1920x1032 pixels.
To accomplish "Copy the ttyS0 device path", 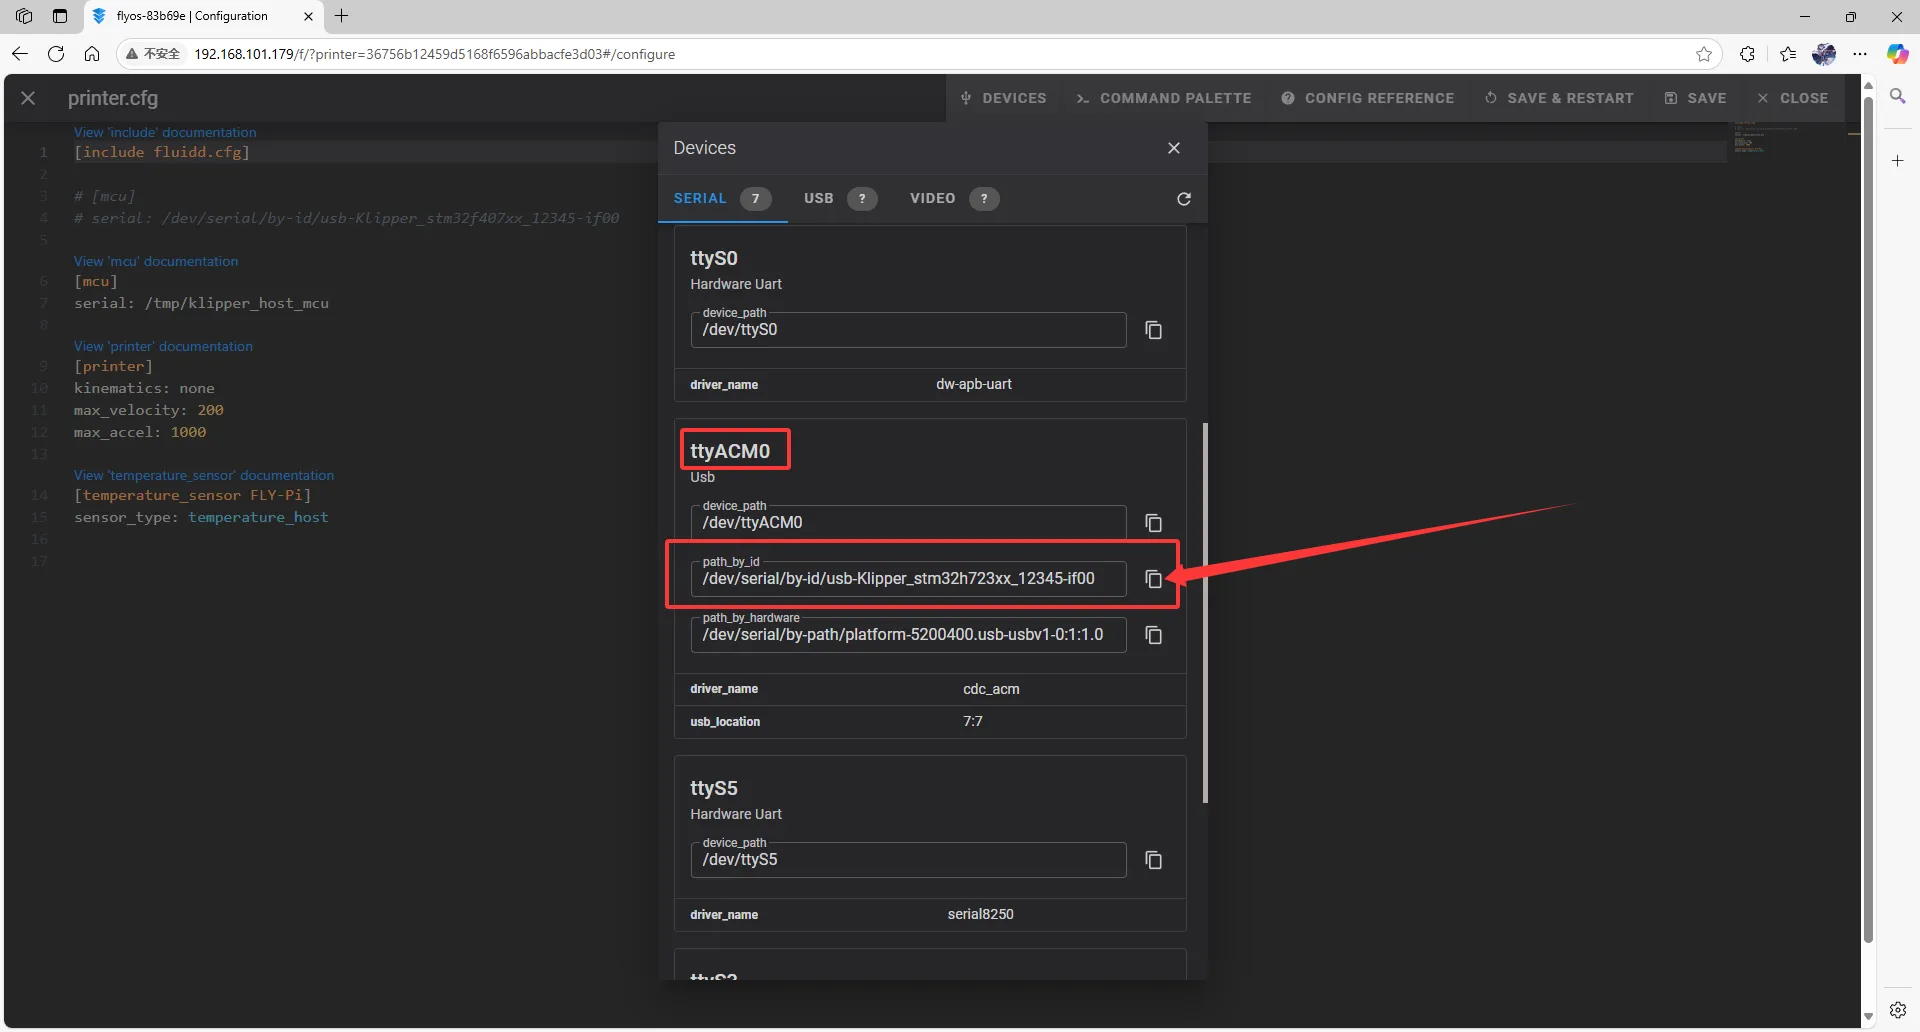I will click(x=1153, y=330).
